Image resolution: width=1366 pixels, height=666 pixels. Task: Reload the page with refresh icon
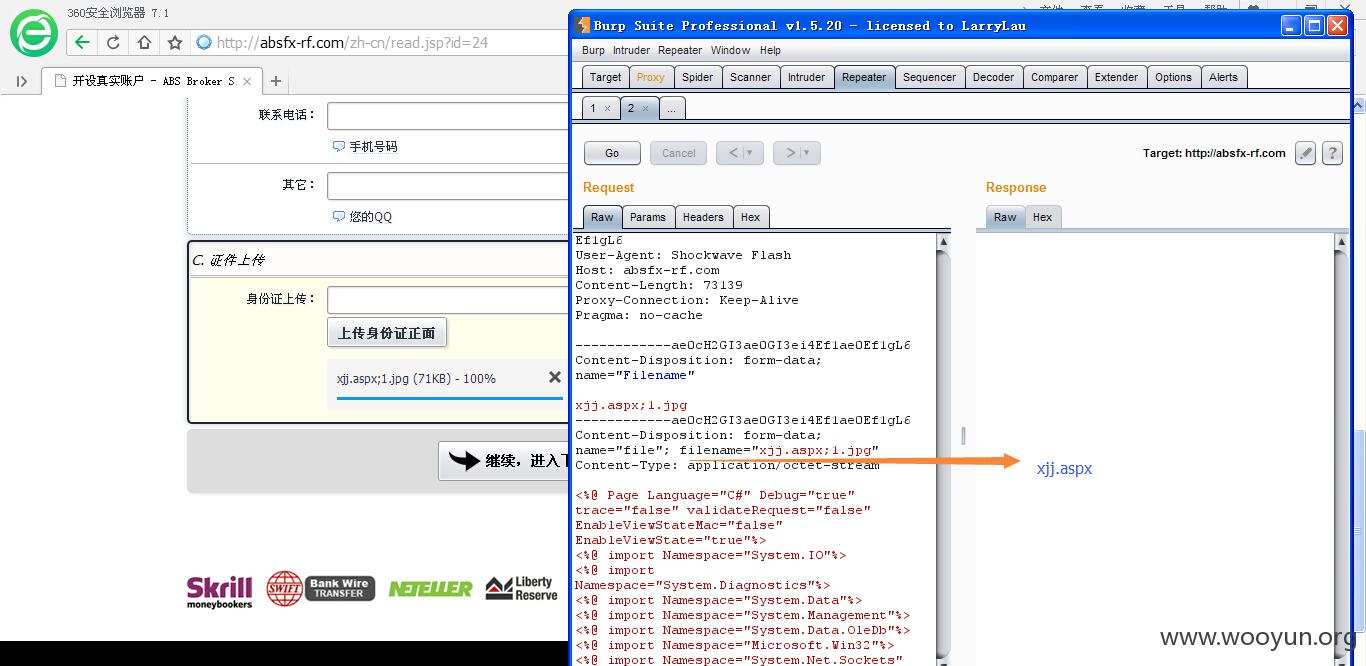113,42
